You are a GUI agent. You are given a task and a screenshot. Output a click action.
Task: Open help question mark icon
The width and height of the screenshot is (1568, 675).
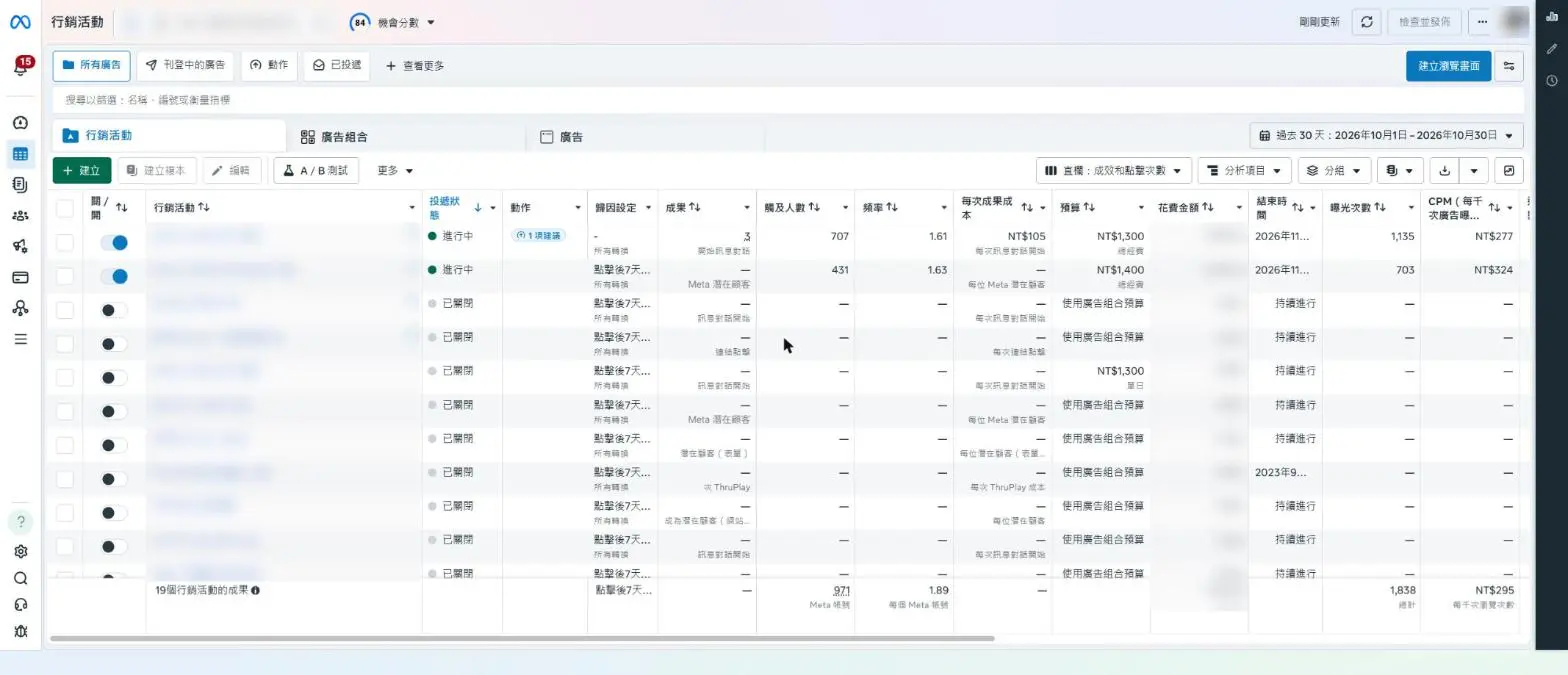[20, 522]
